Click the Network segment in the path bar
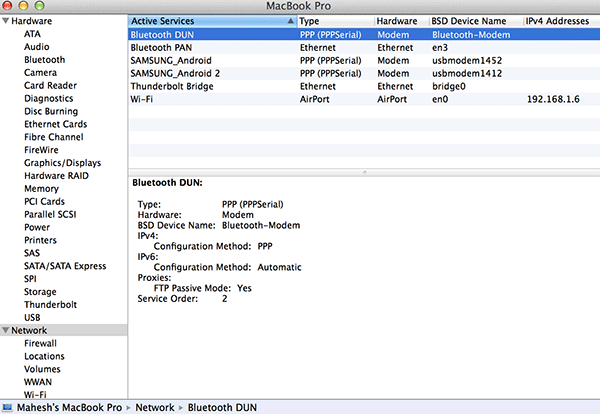Viewport: 600px width, 415px height. 155,408
